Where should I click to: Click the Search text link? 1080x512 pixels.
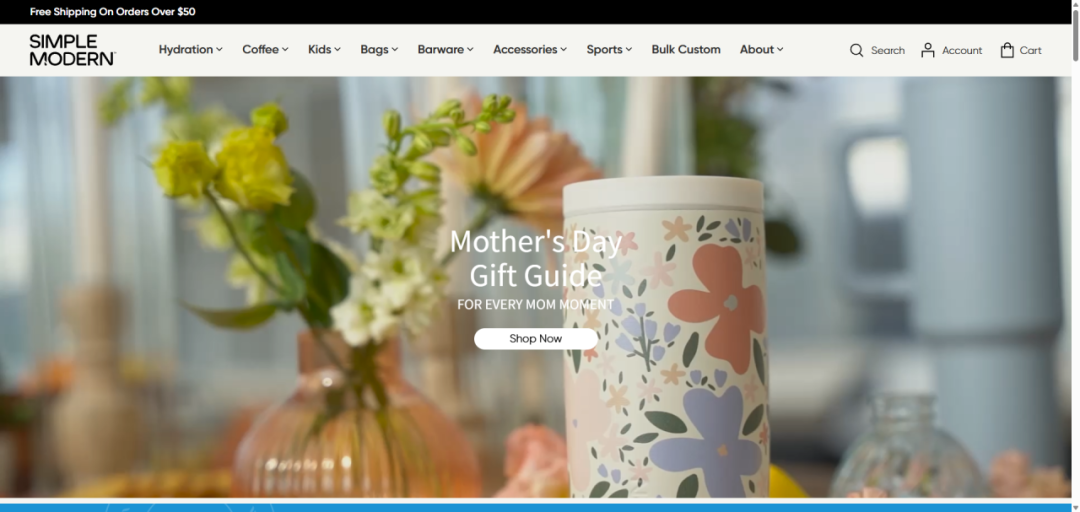(x=888, y=50)
